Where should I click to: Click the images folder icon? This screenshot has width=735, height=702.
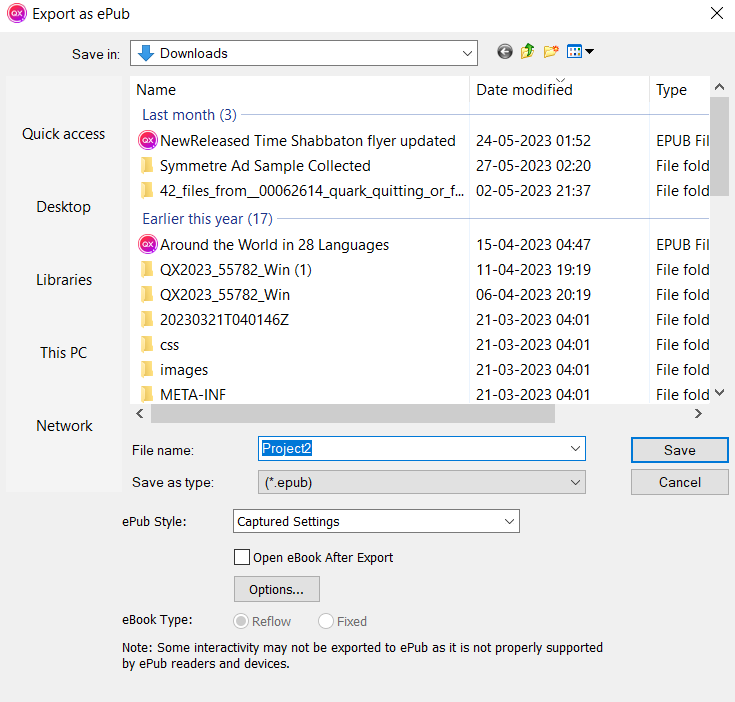point(147,370)
